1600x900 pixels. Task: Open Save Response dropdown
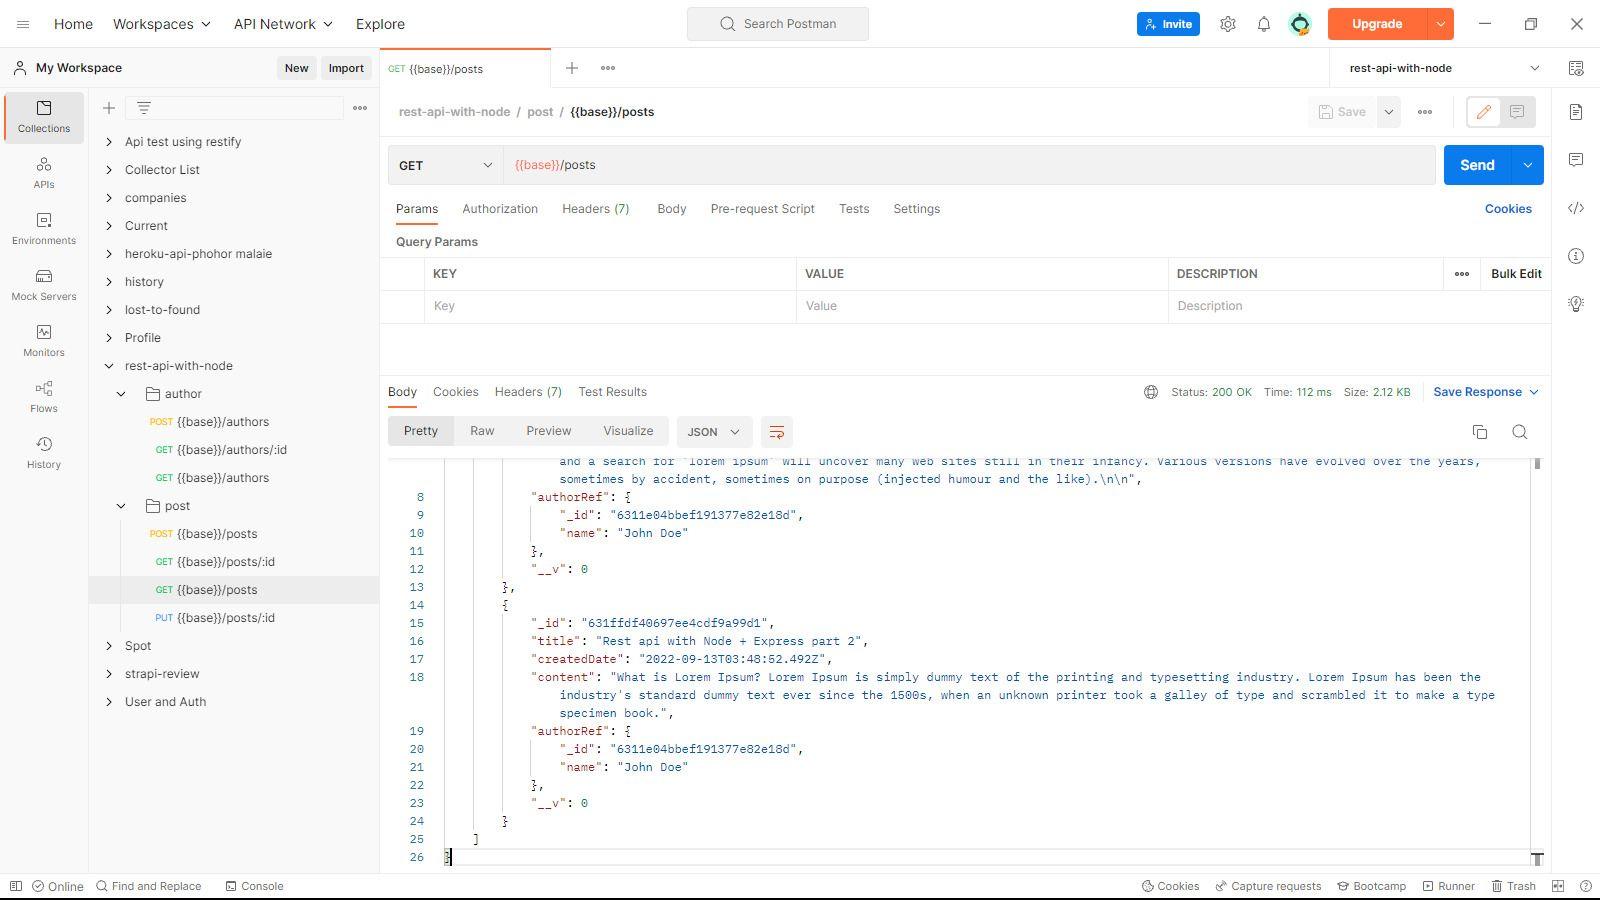[x=1486, y=392]
